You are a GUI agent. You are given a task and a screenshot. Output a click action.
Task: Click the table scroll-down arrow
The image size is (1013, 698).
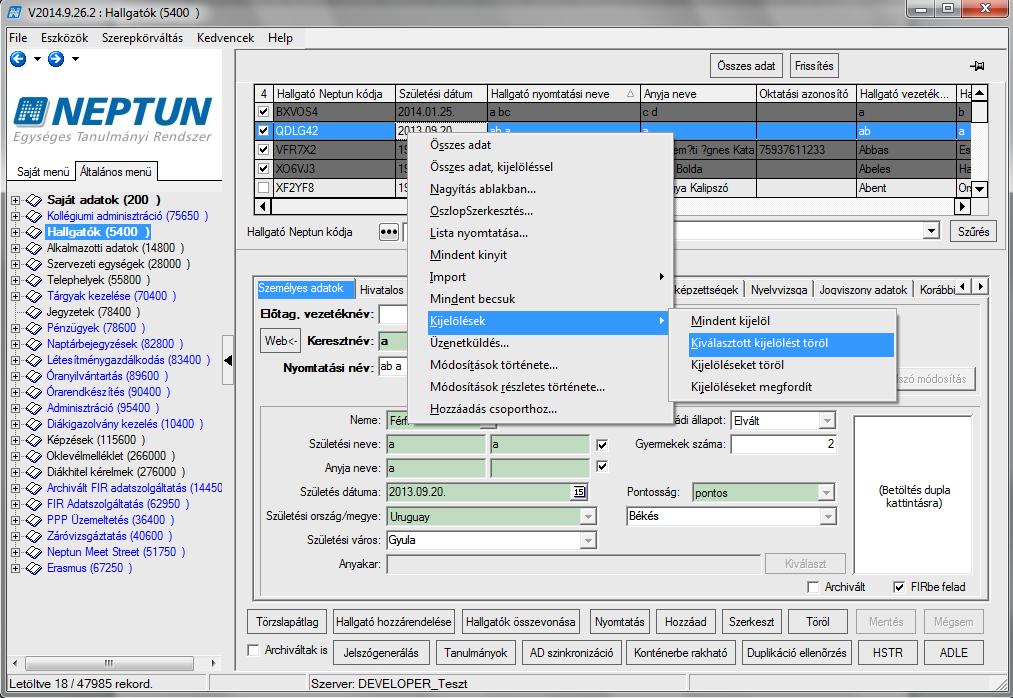coord(979,189)
